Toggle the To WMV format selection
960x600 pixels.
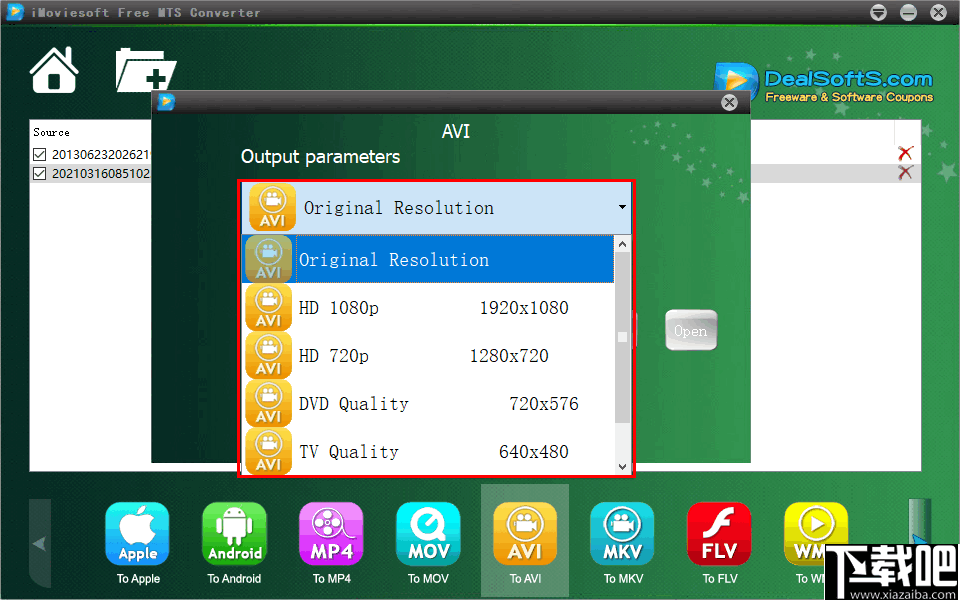click(x=816, y=533)
